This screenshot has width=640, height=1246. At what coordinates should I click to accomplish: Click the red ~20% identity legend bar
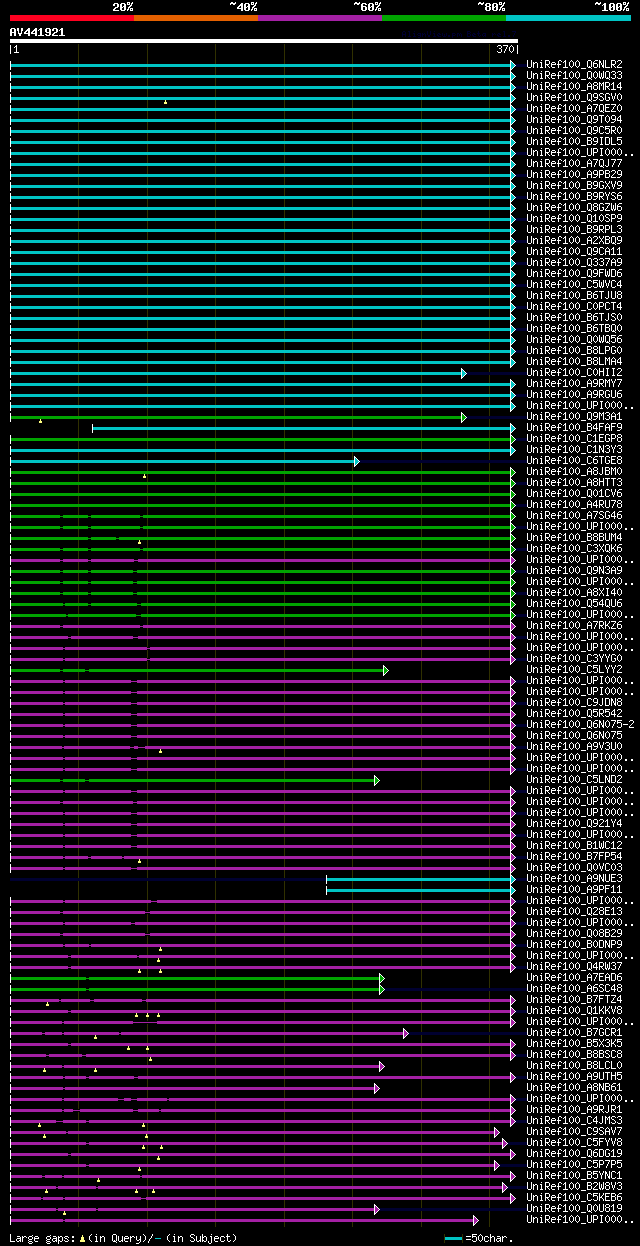72,17
